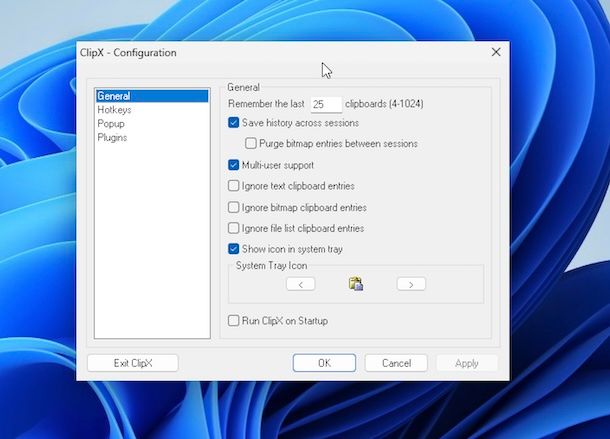This screenshot has width=610, height=439.
Task: Close the ClipX Configuration window
Action: pyautogui.click(x=496, y=52)
